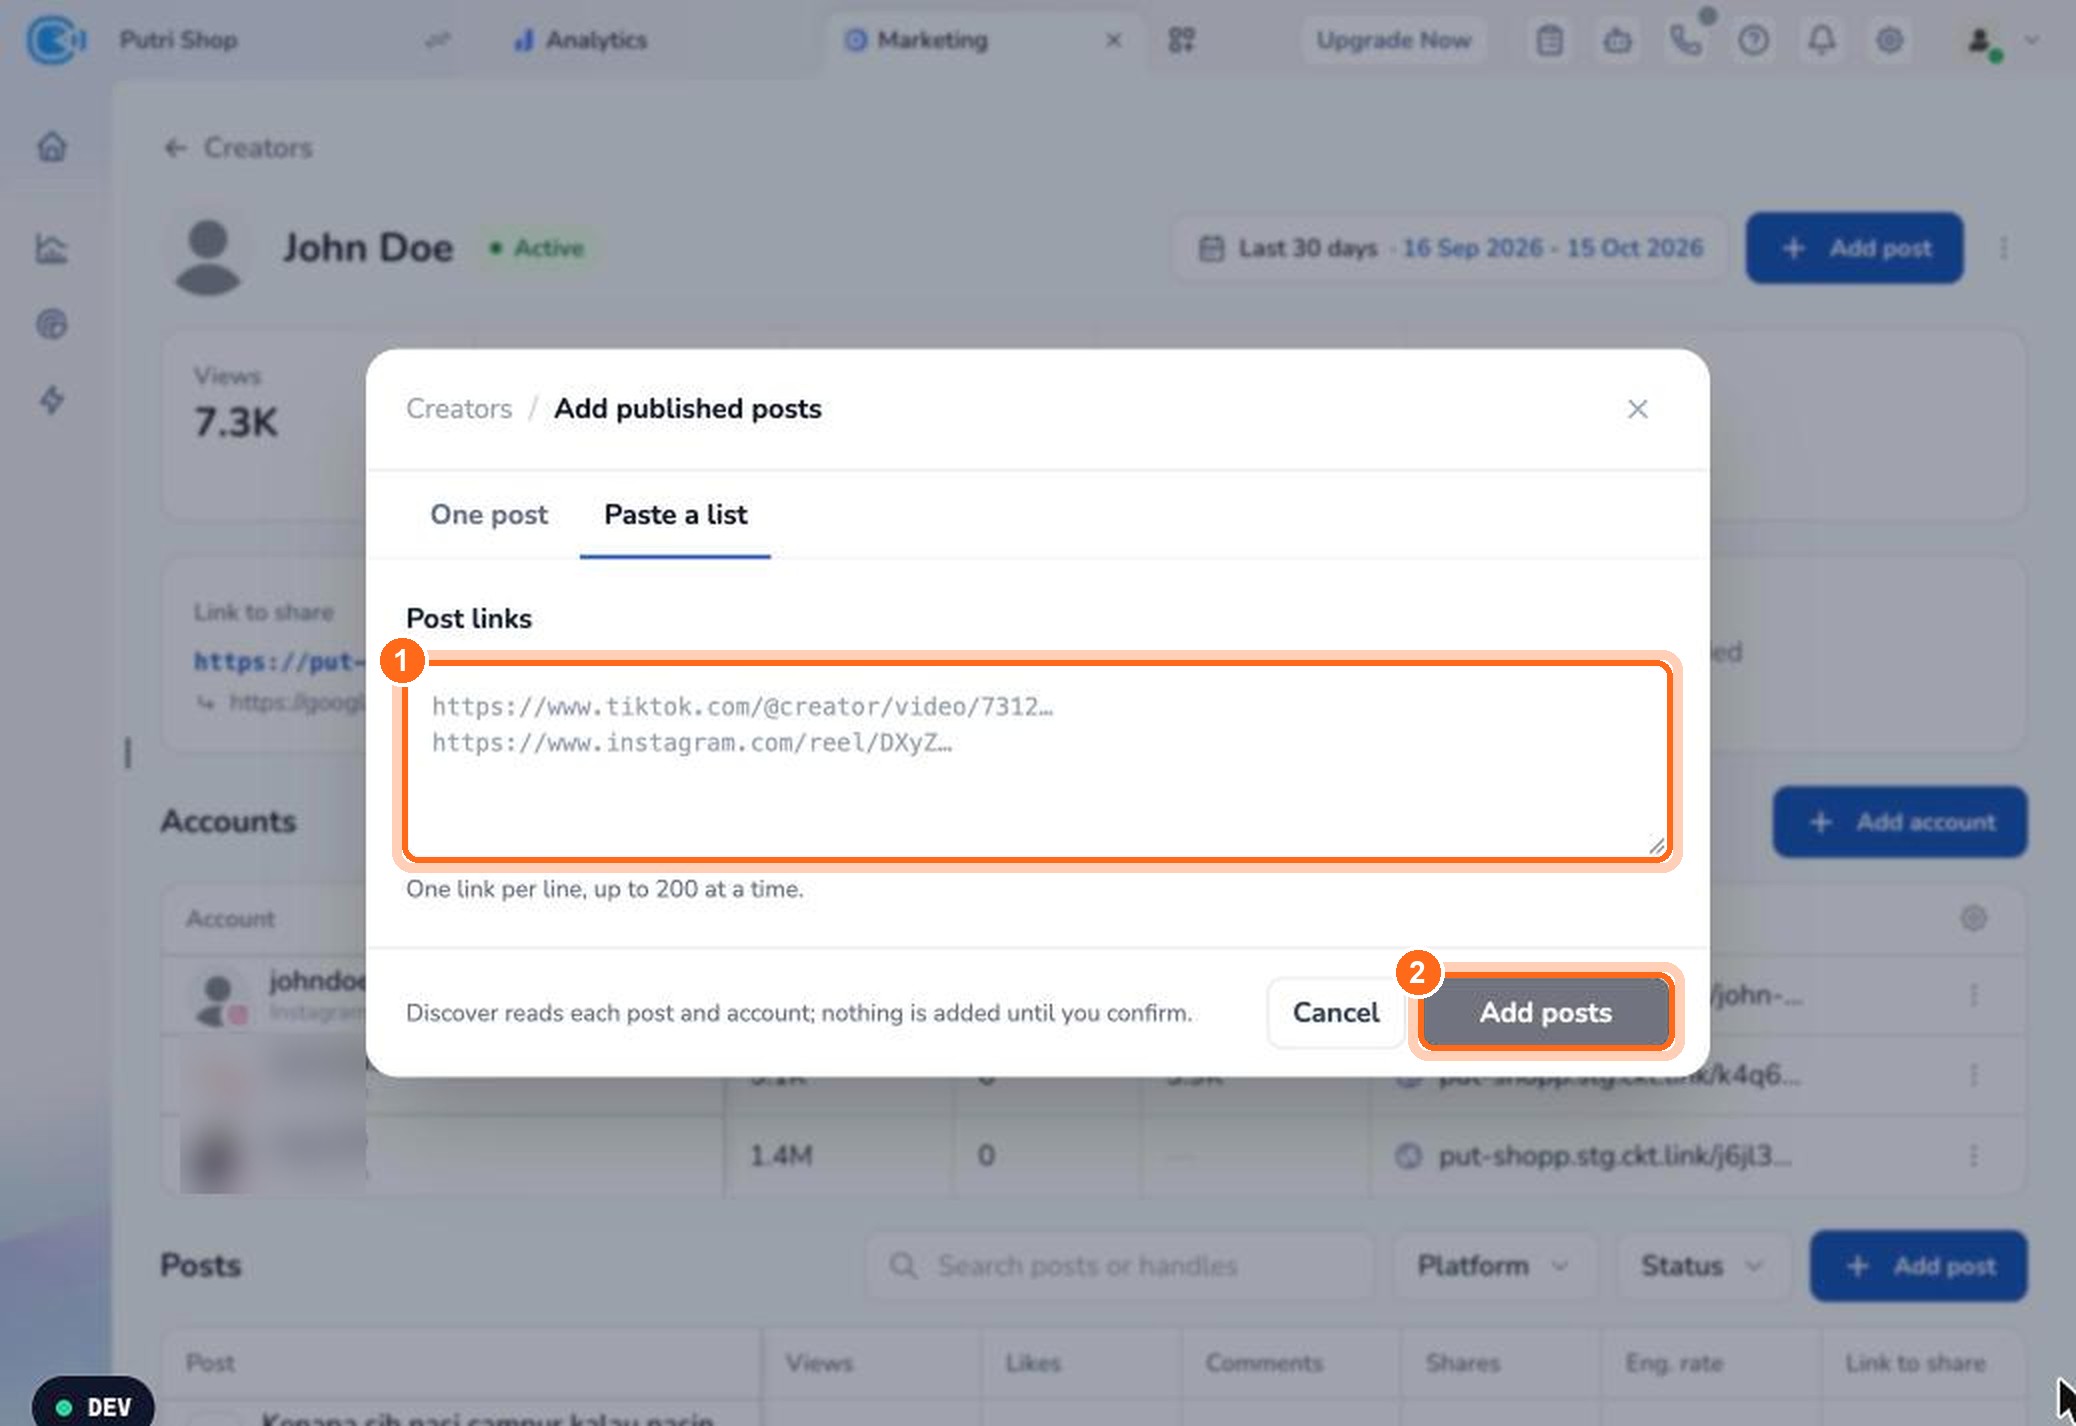Screen dimensions: 2076x1426
Task: Expand the Platform filter dropdown
Action: 1494,1266
